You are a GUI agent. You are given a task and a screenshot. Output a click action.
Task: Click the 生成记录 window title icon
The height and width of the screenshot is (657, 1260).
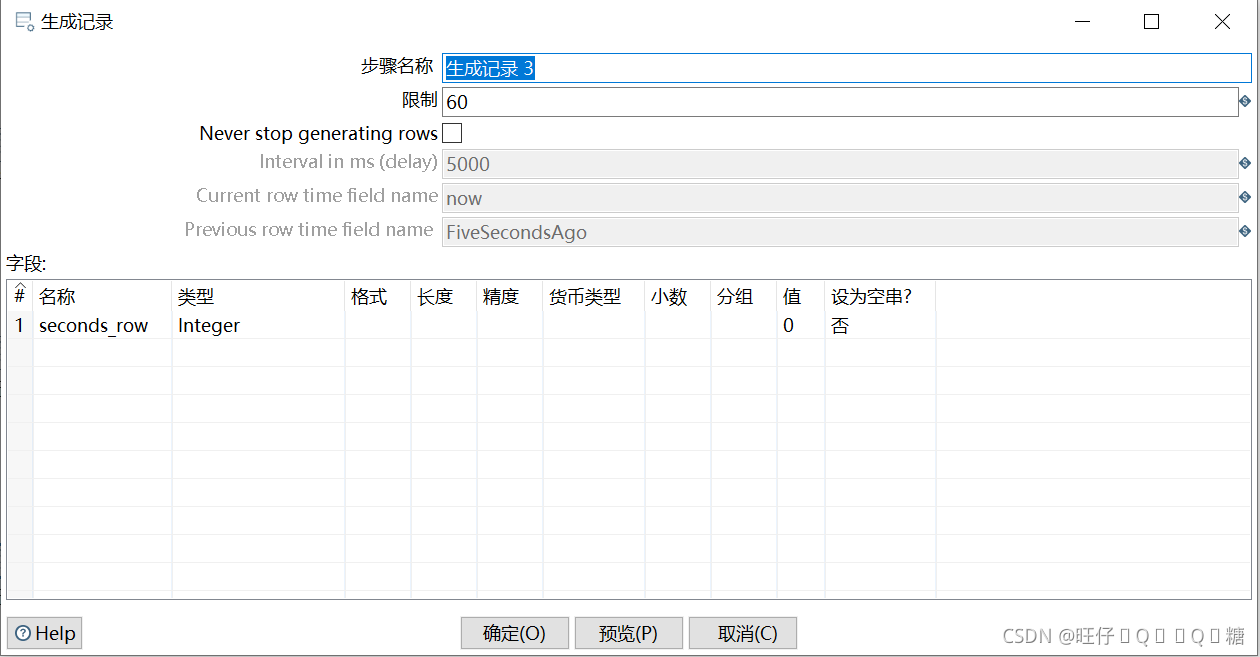(25, 22)
